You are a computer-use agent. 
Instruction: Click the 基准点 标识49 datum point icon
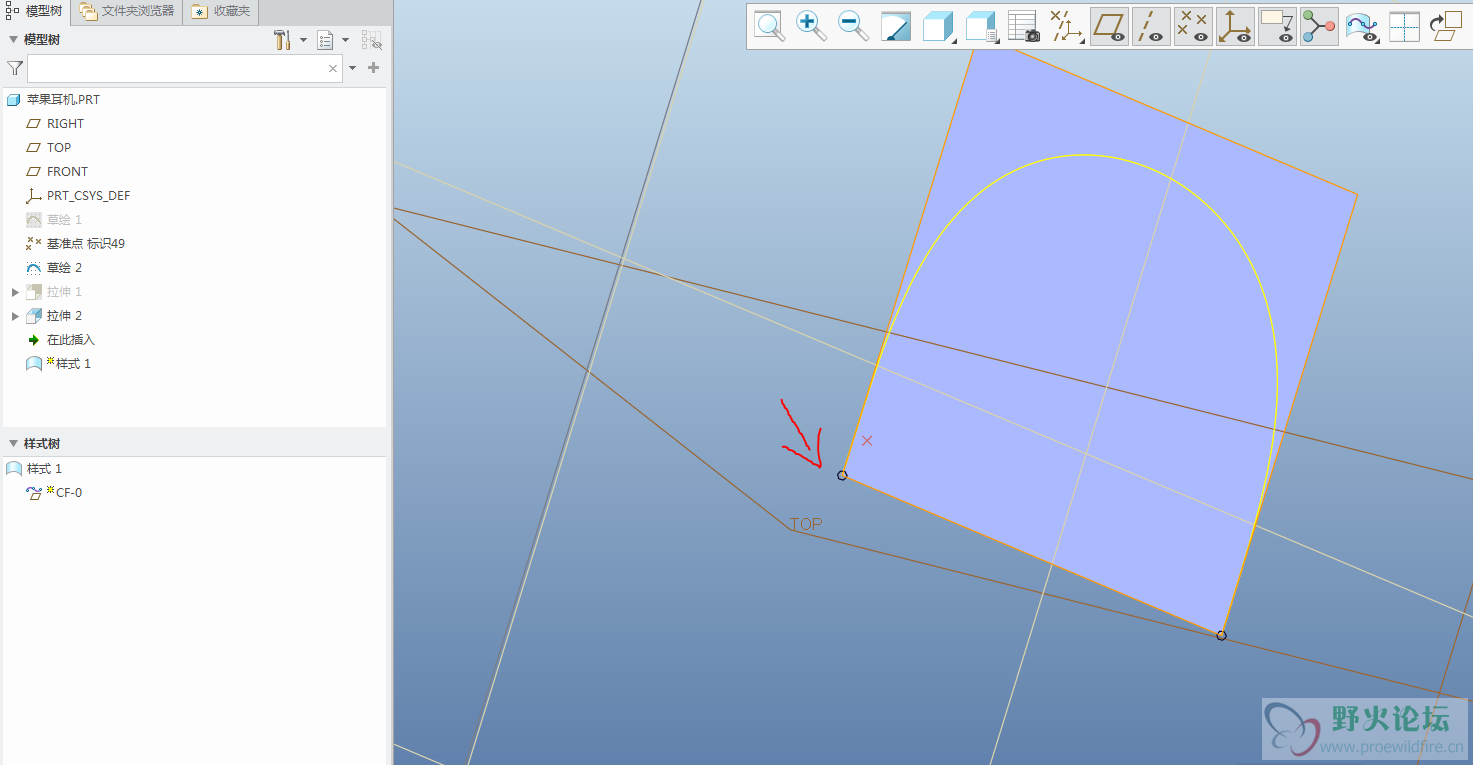(x=34, y=244)
